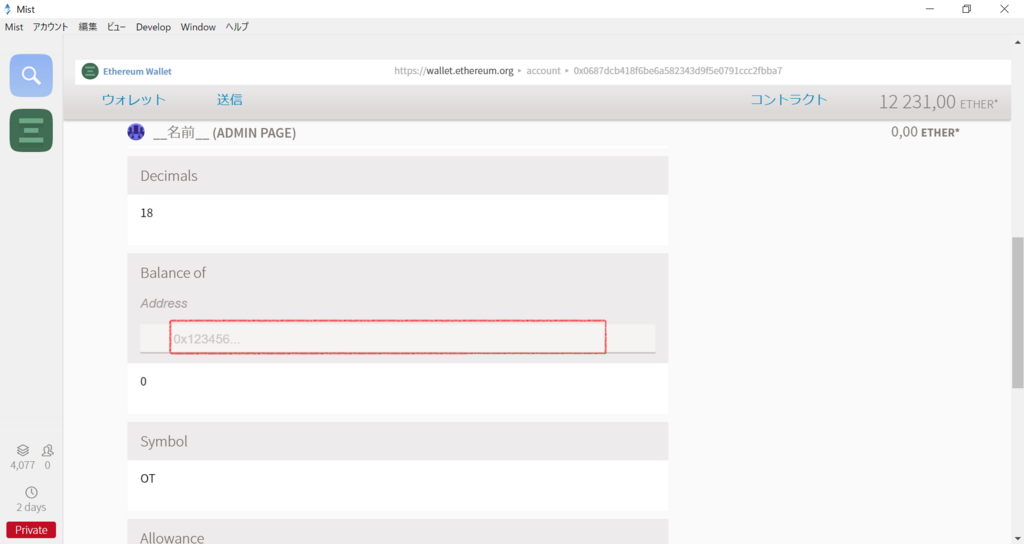Click the scrollbar down arrow
The height and width of the screenshot is (544, 1024).
tap(1017, 538)
